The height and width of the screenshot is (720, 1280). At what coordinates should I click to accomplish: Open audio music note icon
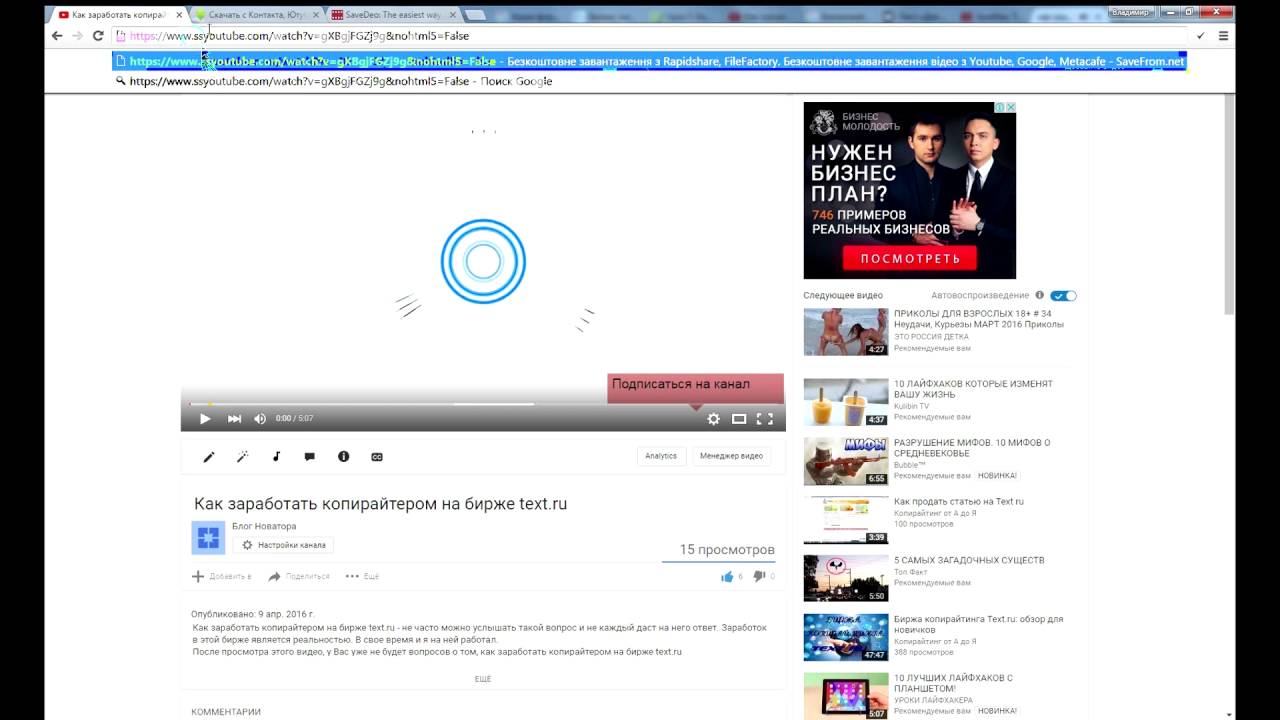(x=276, y=457)
